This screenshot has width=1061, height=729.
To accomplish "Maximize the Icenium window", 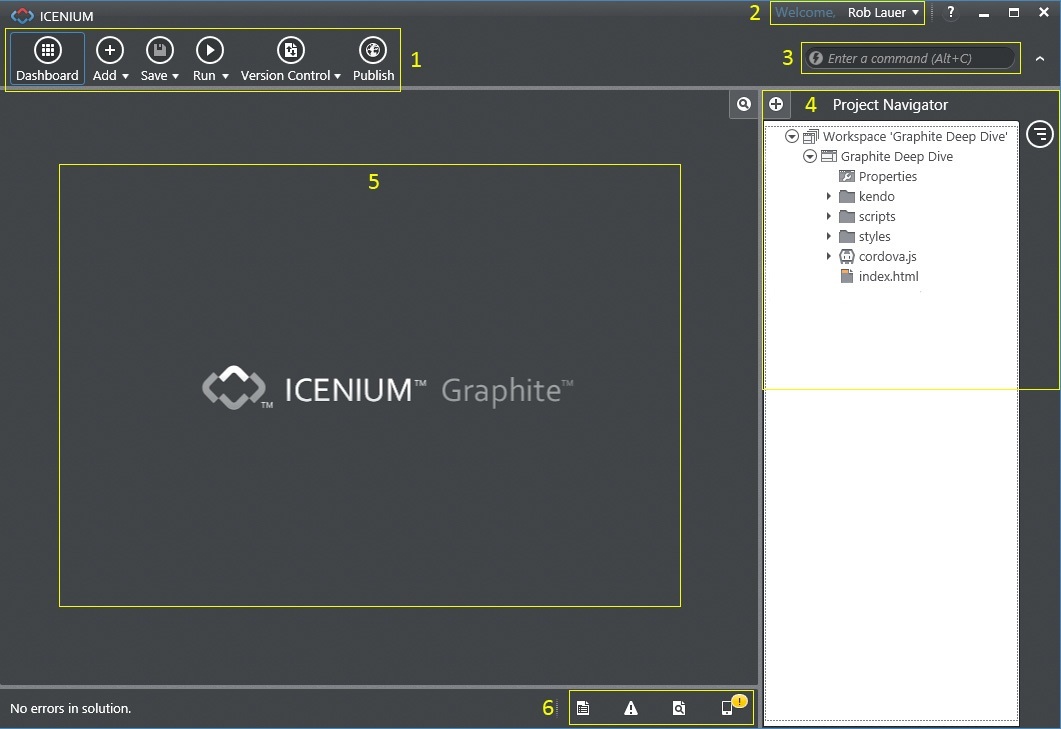I will click(x=1014, y=12).
